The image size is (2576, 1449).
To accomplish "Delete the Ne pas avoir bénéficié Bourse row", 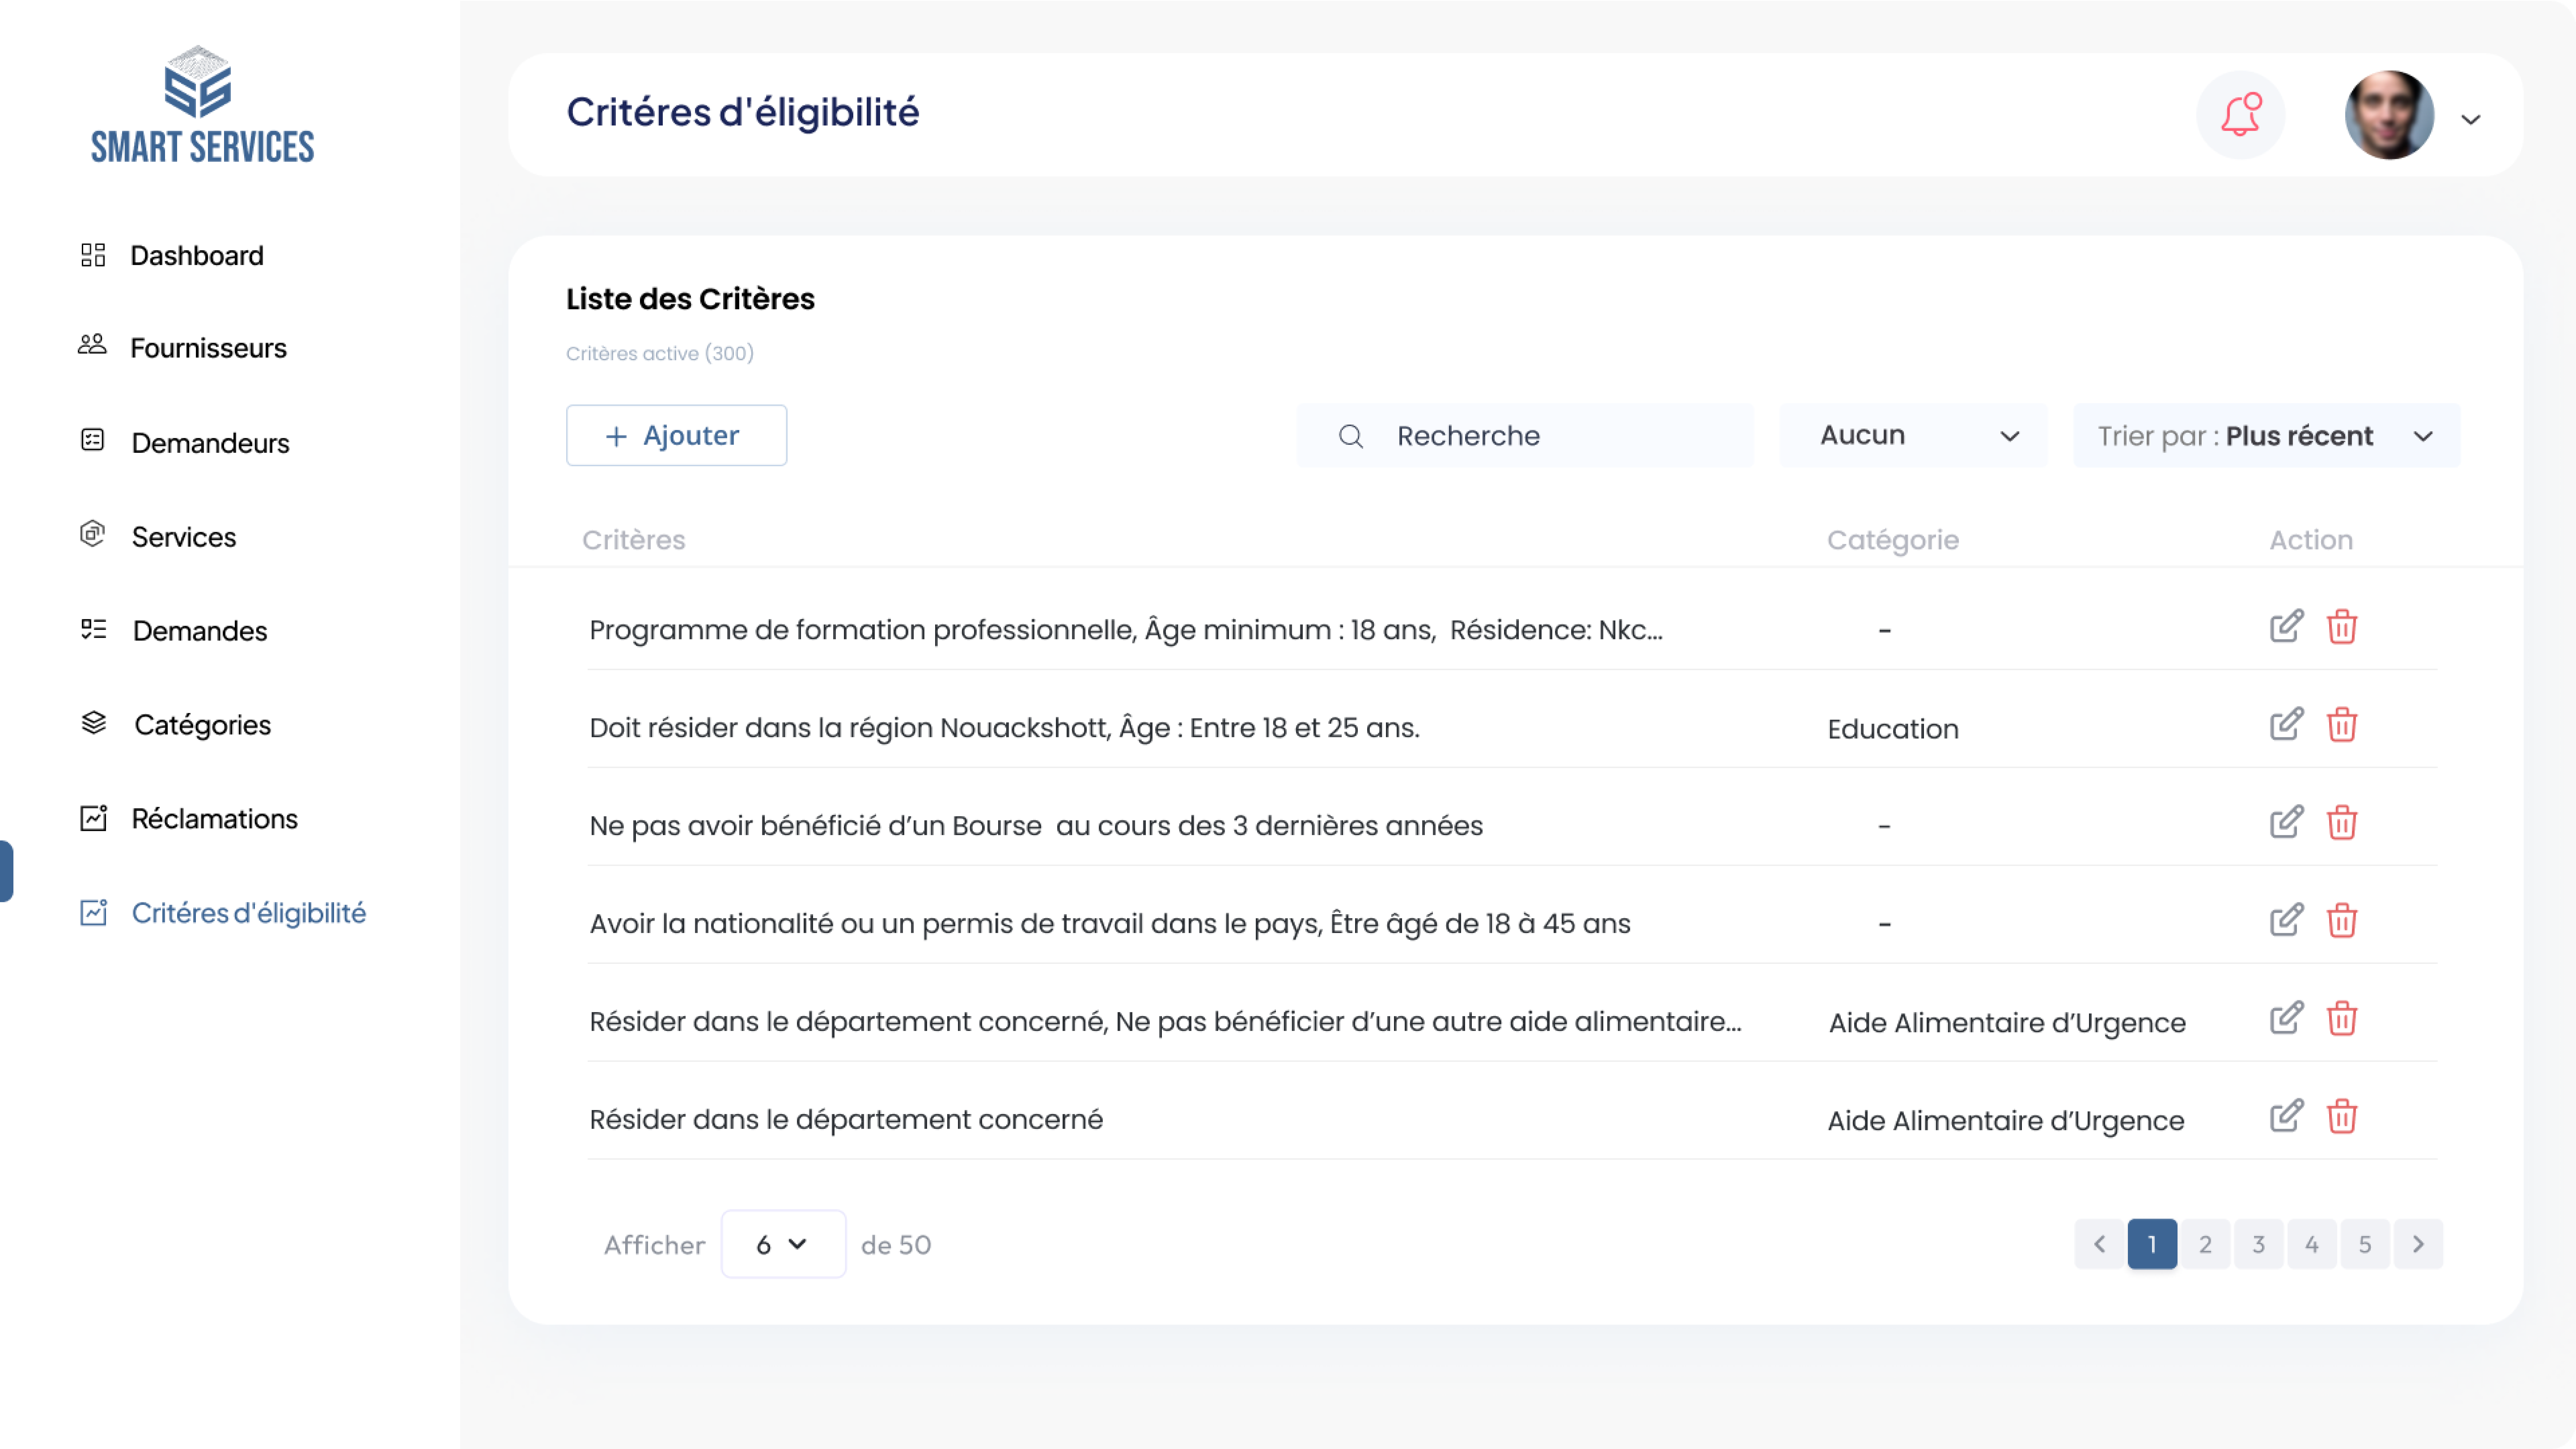I will pos(2342,823).
